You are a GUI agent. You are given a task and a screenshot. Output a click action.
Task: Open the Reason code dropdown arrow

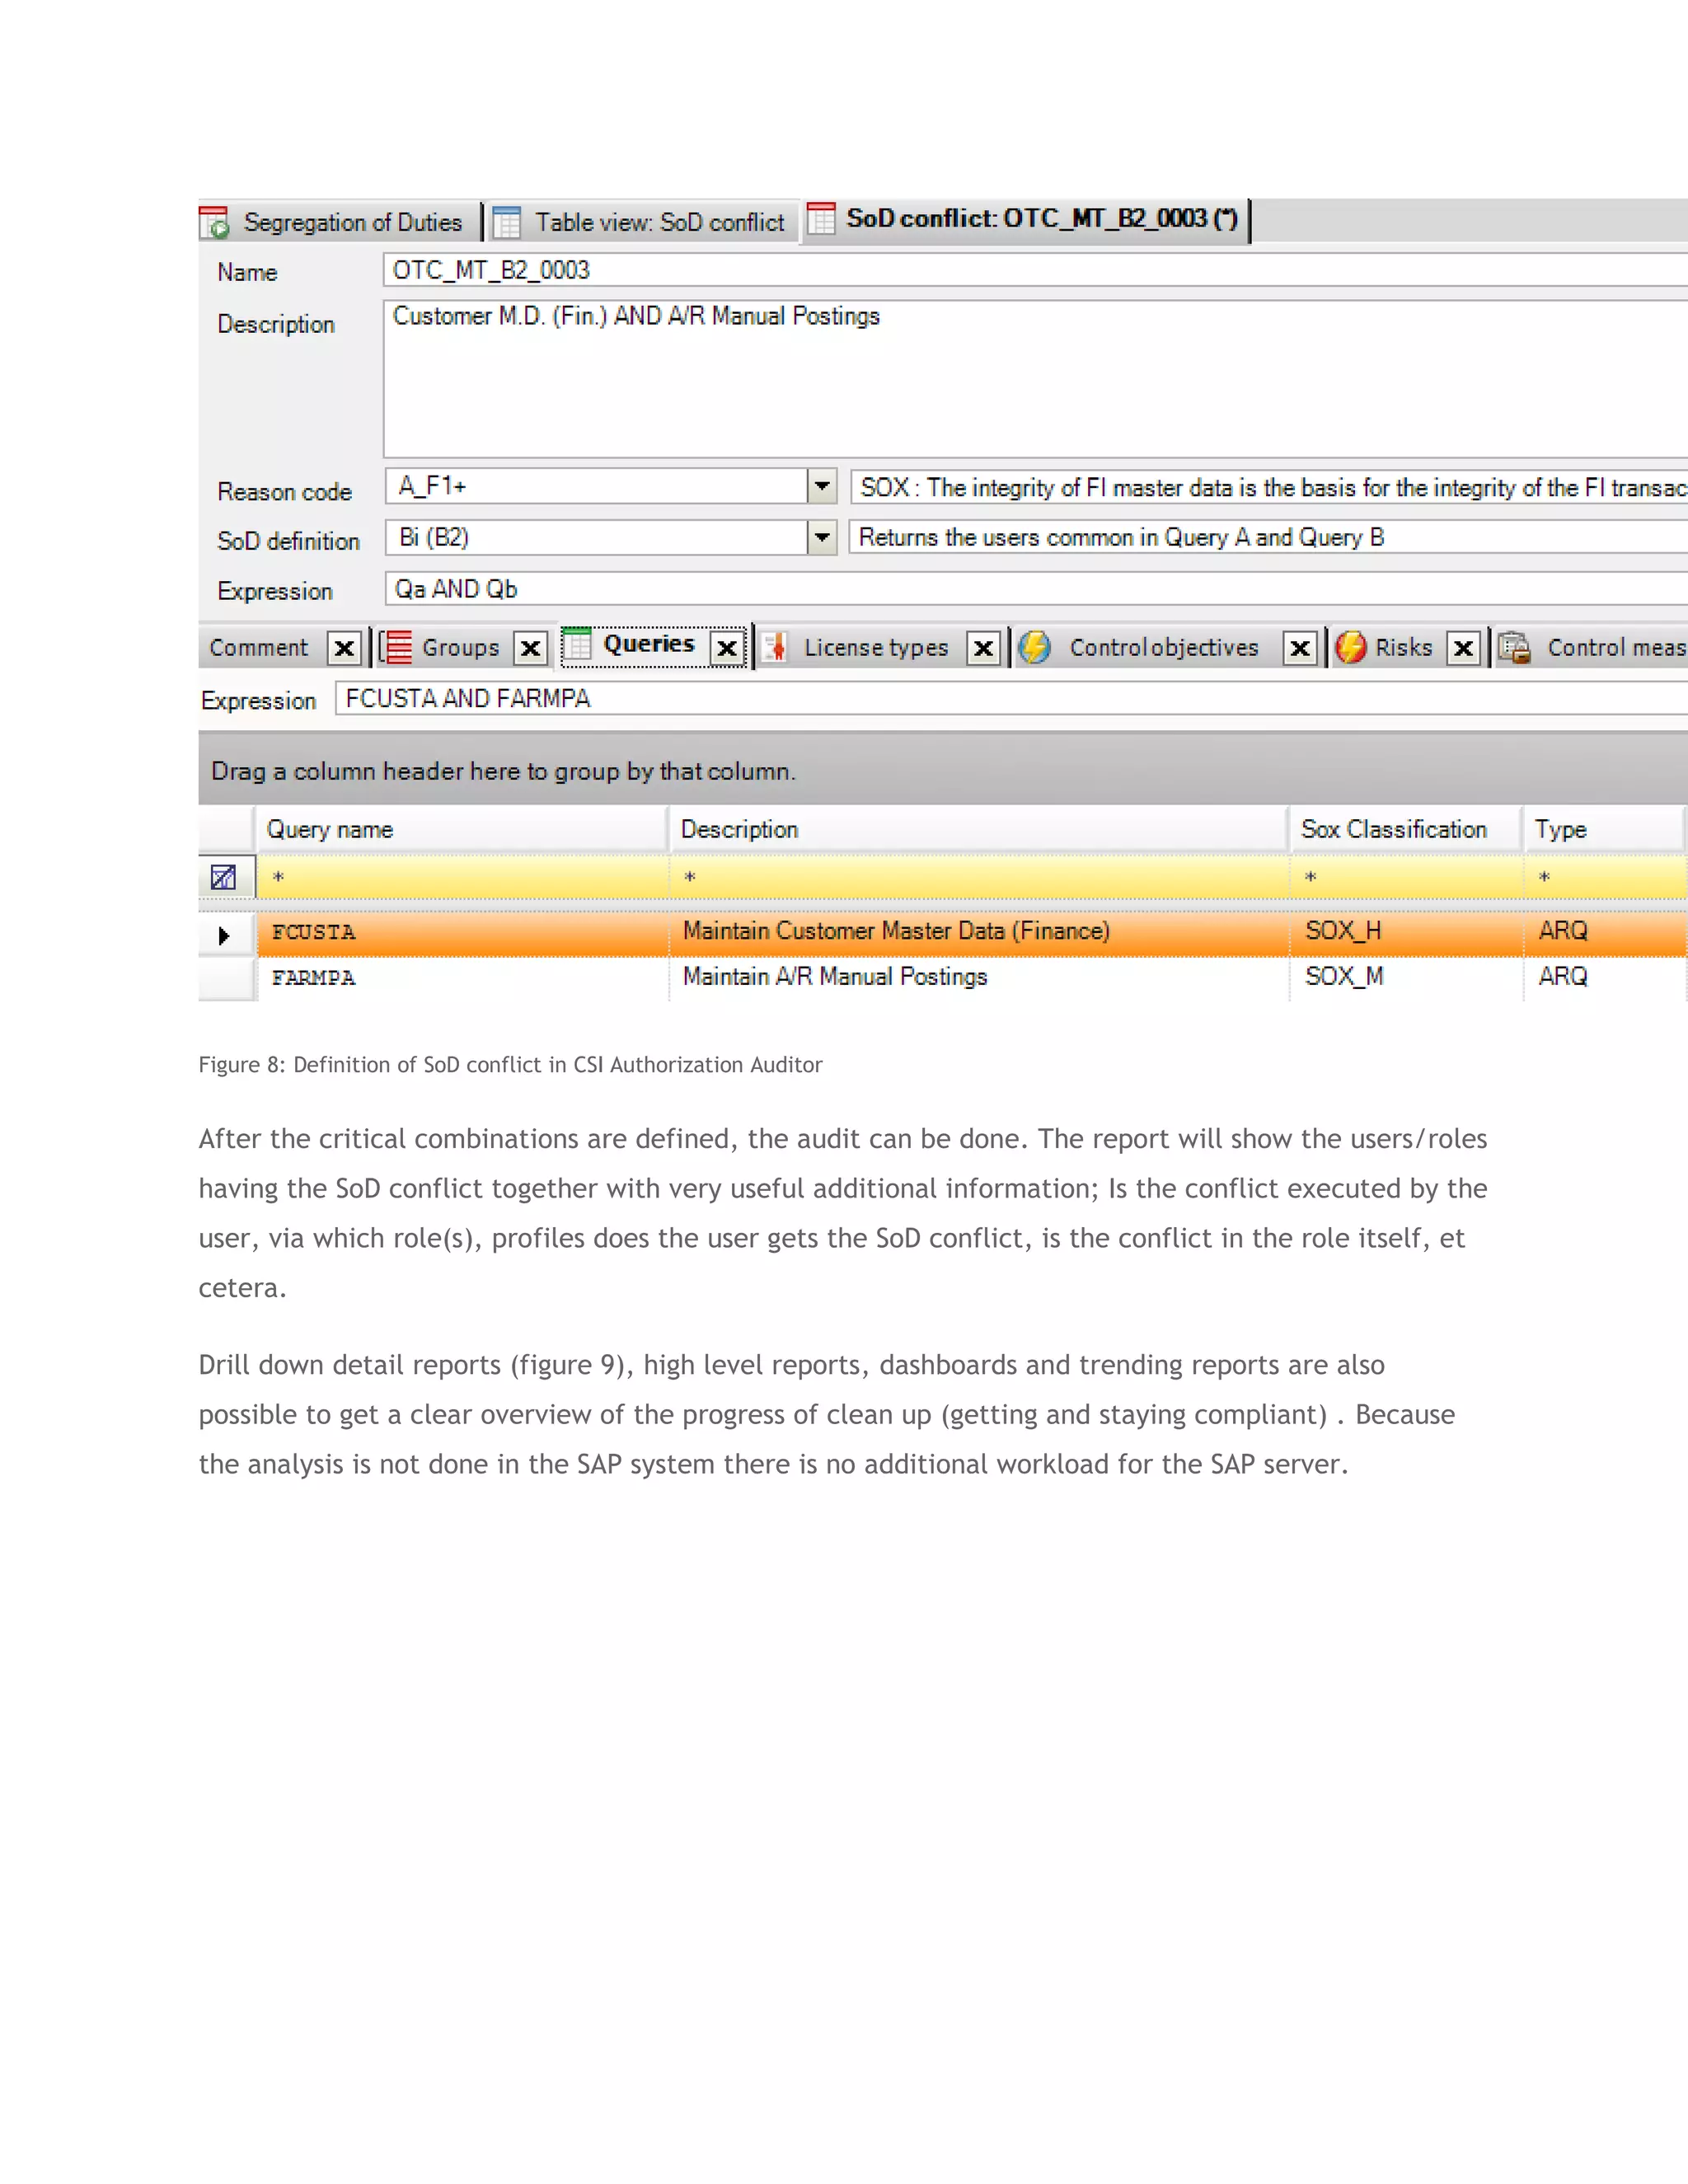pos(822,487)
